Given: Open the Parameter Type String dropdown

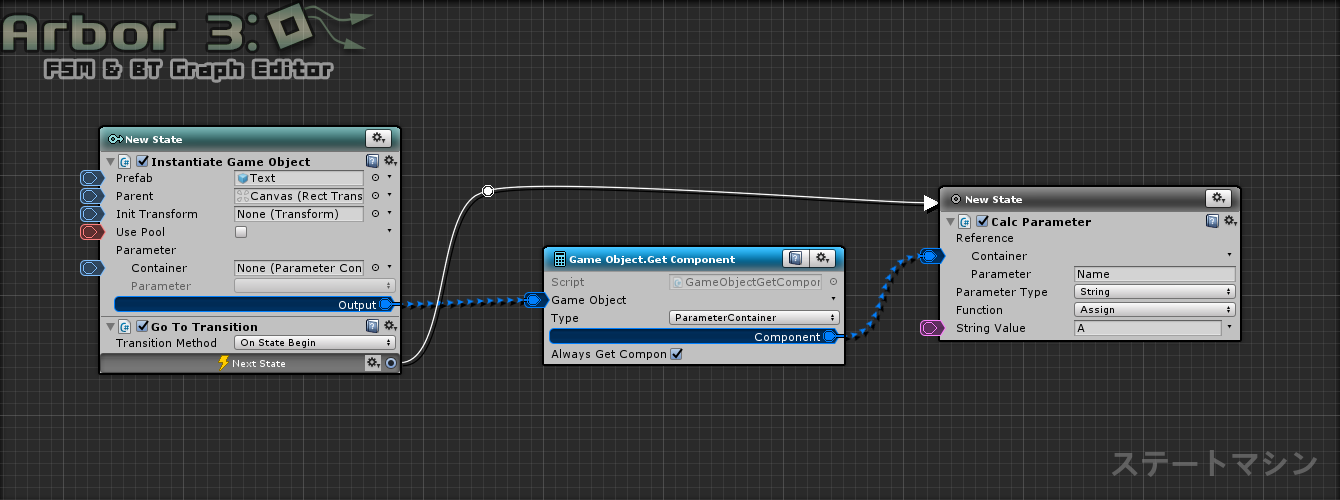Looking at the screenshot, I should click(1154, 292).
